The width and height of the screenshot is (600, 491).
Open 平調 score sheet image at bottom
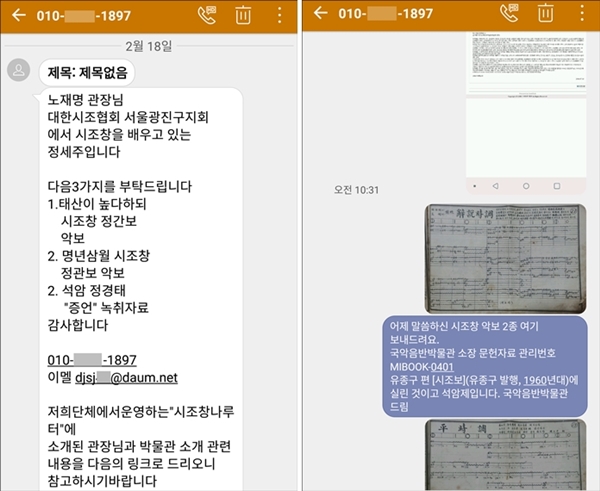click(x=506, y=455)
